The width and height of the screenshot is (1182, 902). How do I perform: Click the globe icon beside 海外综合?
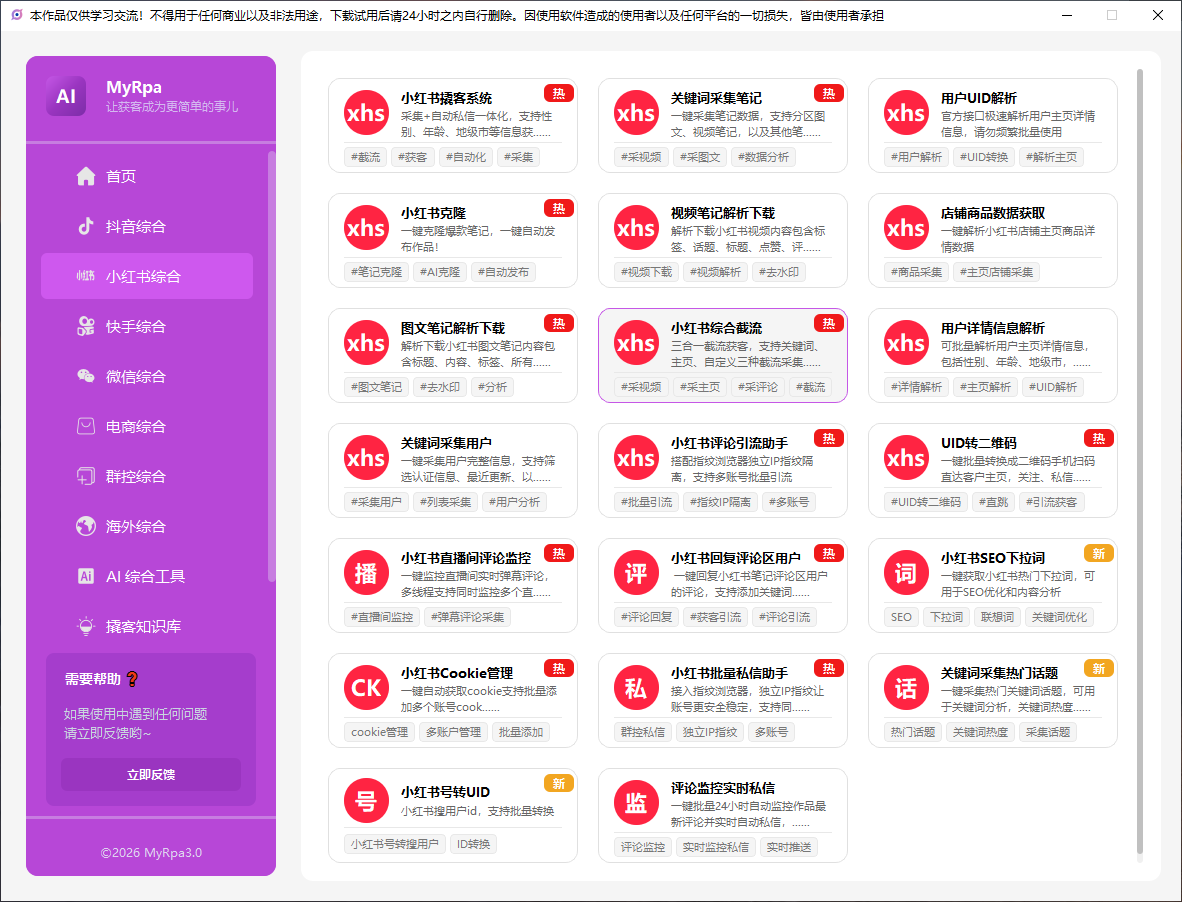(86, 526)
